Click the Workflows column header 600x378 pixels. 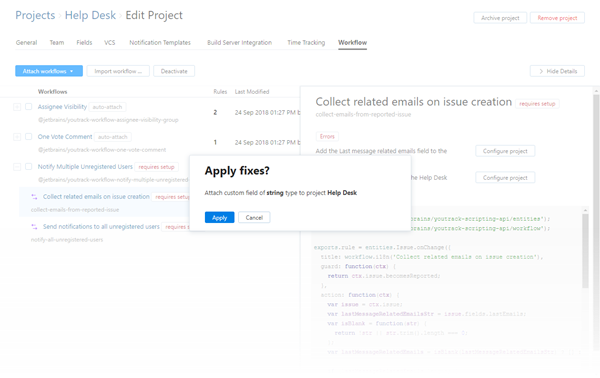pyautogui.click(x=52, y=92)
